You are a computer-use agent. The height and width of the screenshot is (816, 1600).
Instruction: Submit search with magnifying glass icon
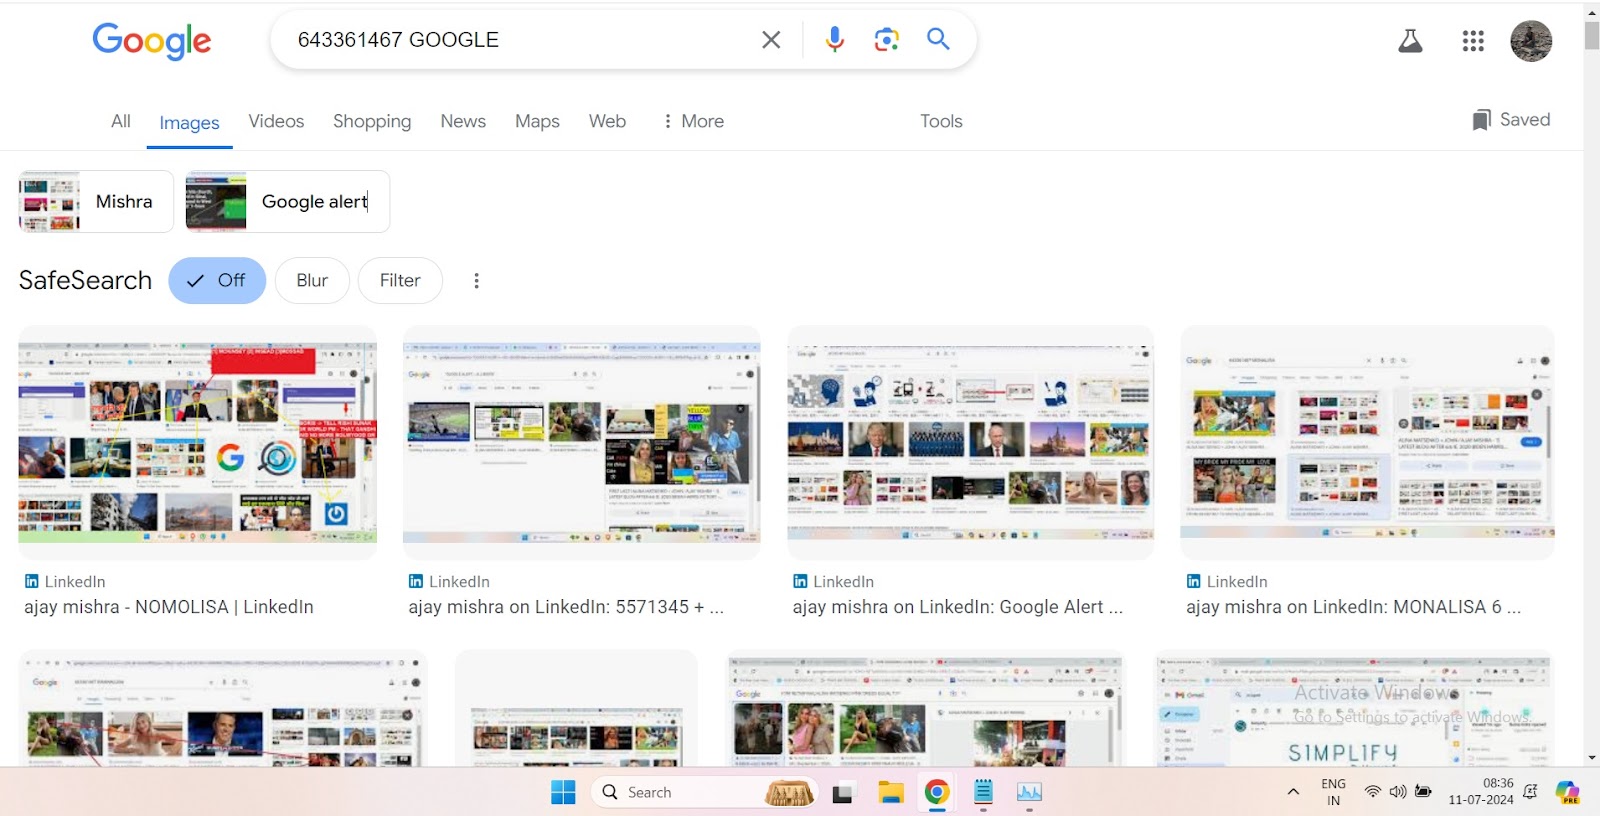[x=938, y=39]
